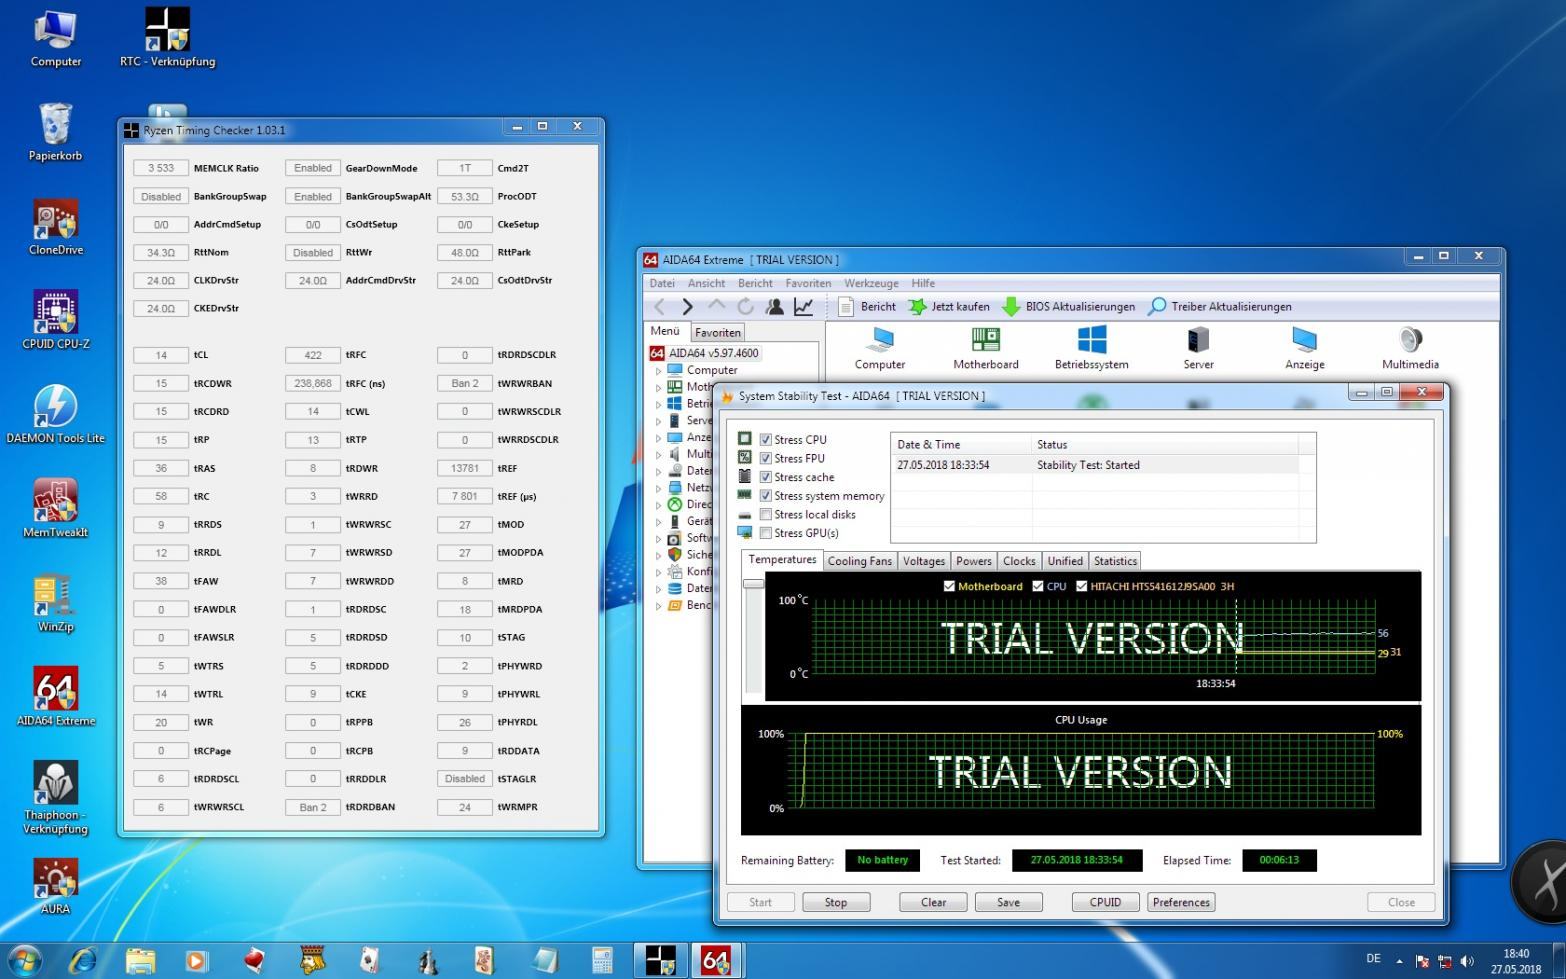The width and height of the screenshot is (1566, 979).
Task: Click the Save button in Stability Test
Action: [1008, 902]
